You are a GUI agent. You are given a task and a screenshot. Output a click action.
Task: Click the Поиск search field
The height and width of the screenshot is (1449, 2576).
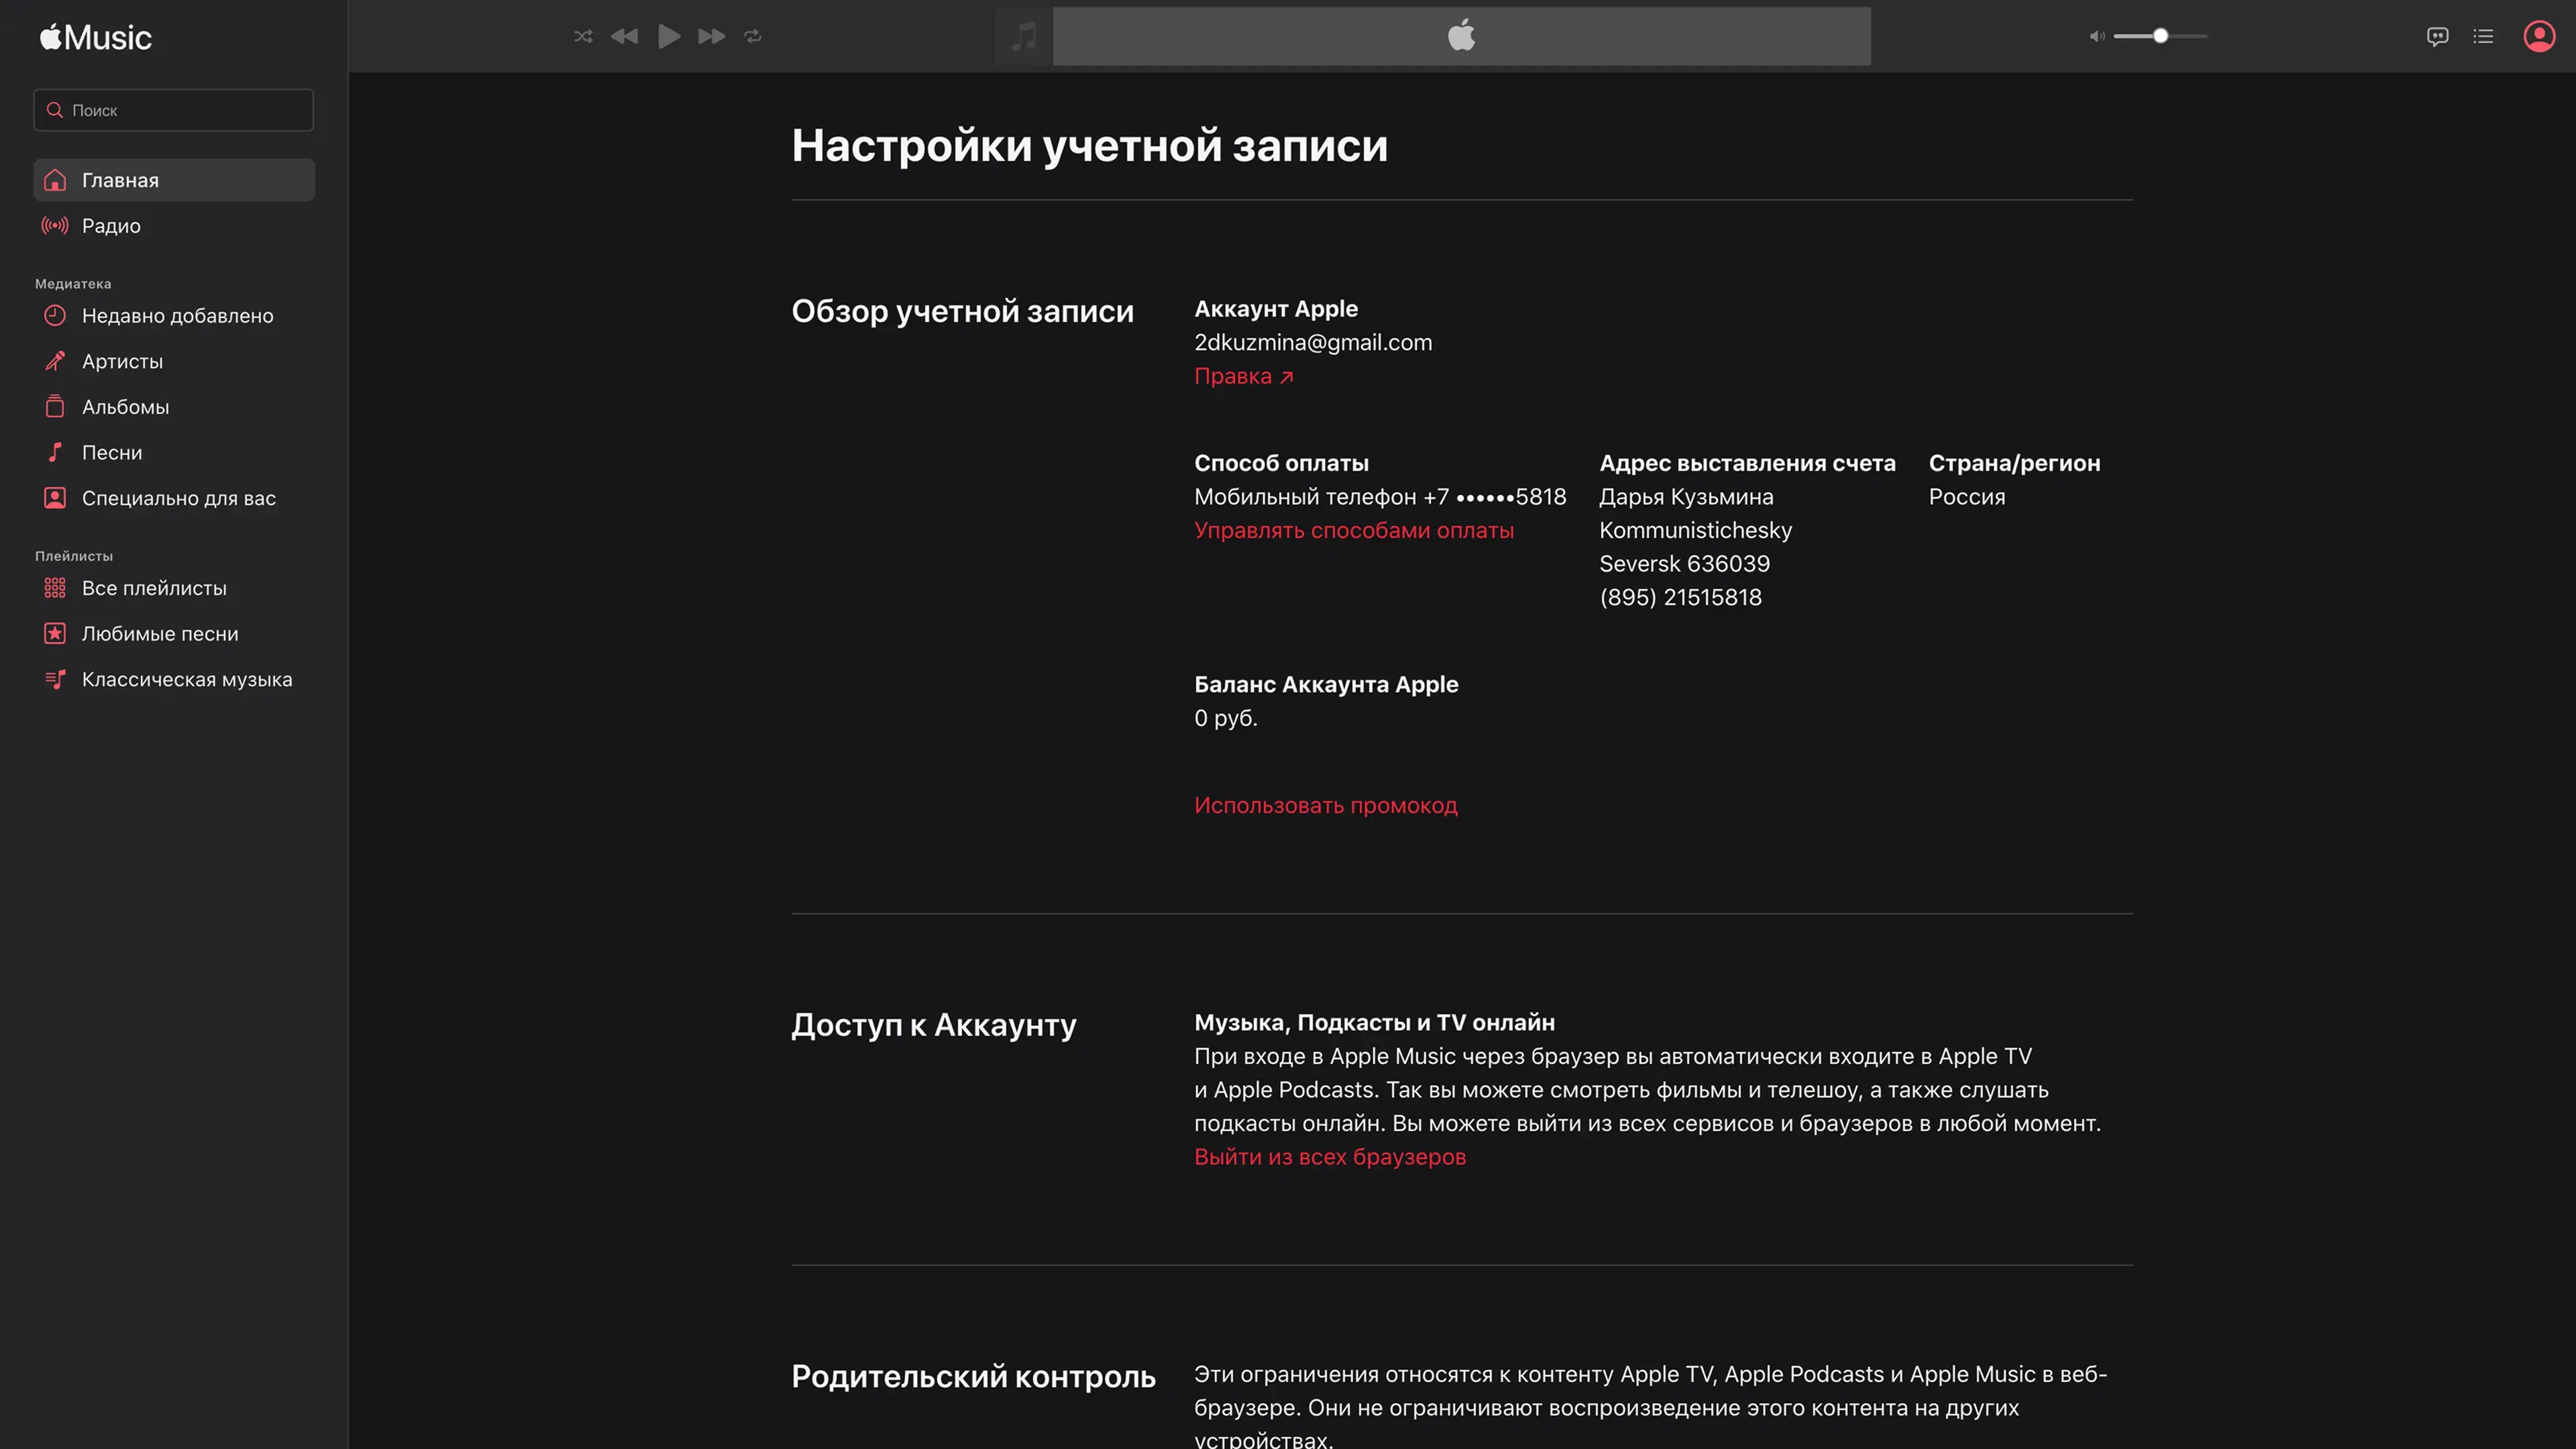click(x=174, y=110)
